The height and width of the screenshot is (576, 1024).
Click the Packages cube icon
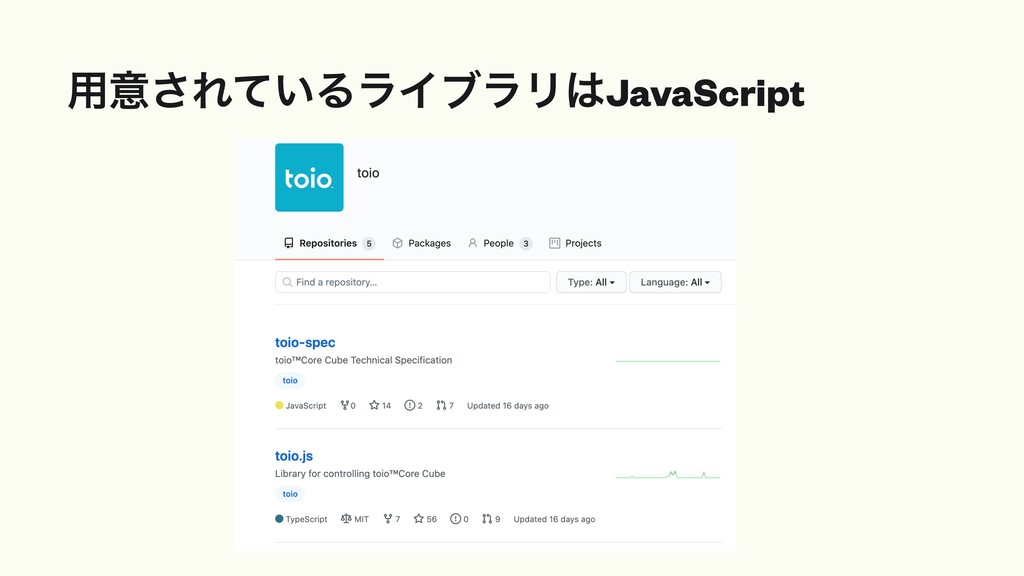point(398,243)
